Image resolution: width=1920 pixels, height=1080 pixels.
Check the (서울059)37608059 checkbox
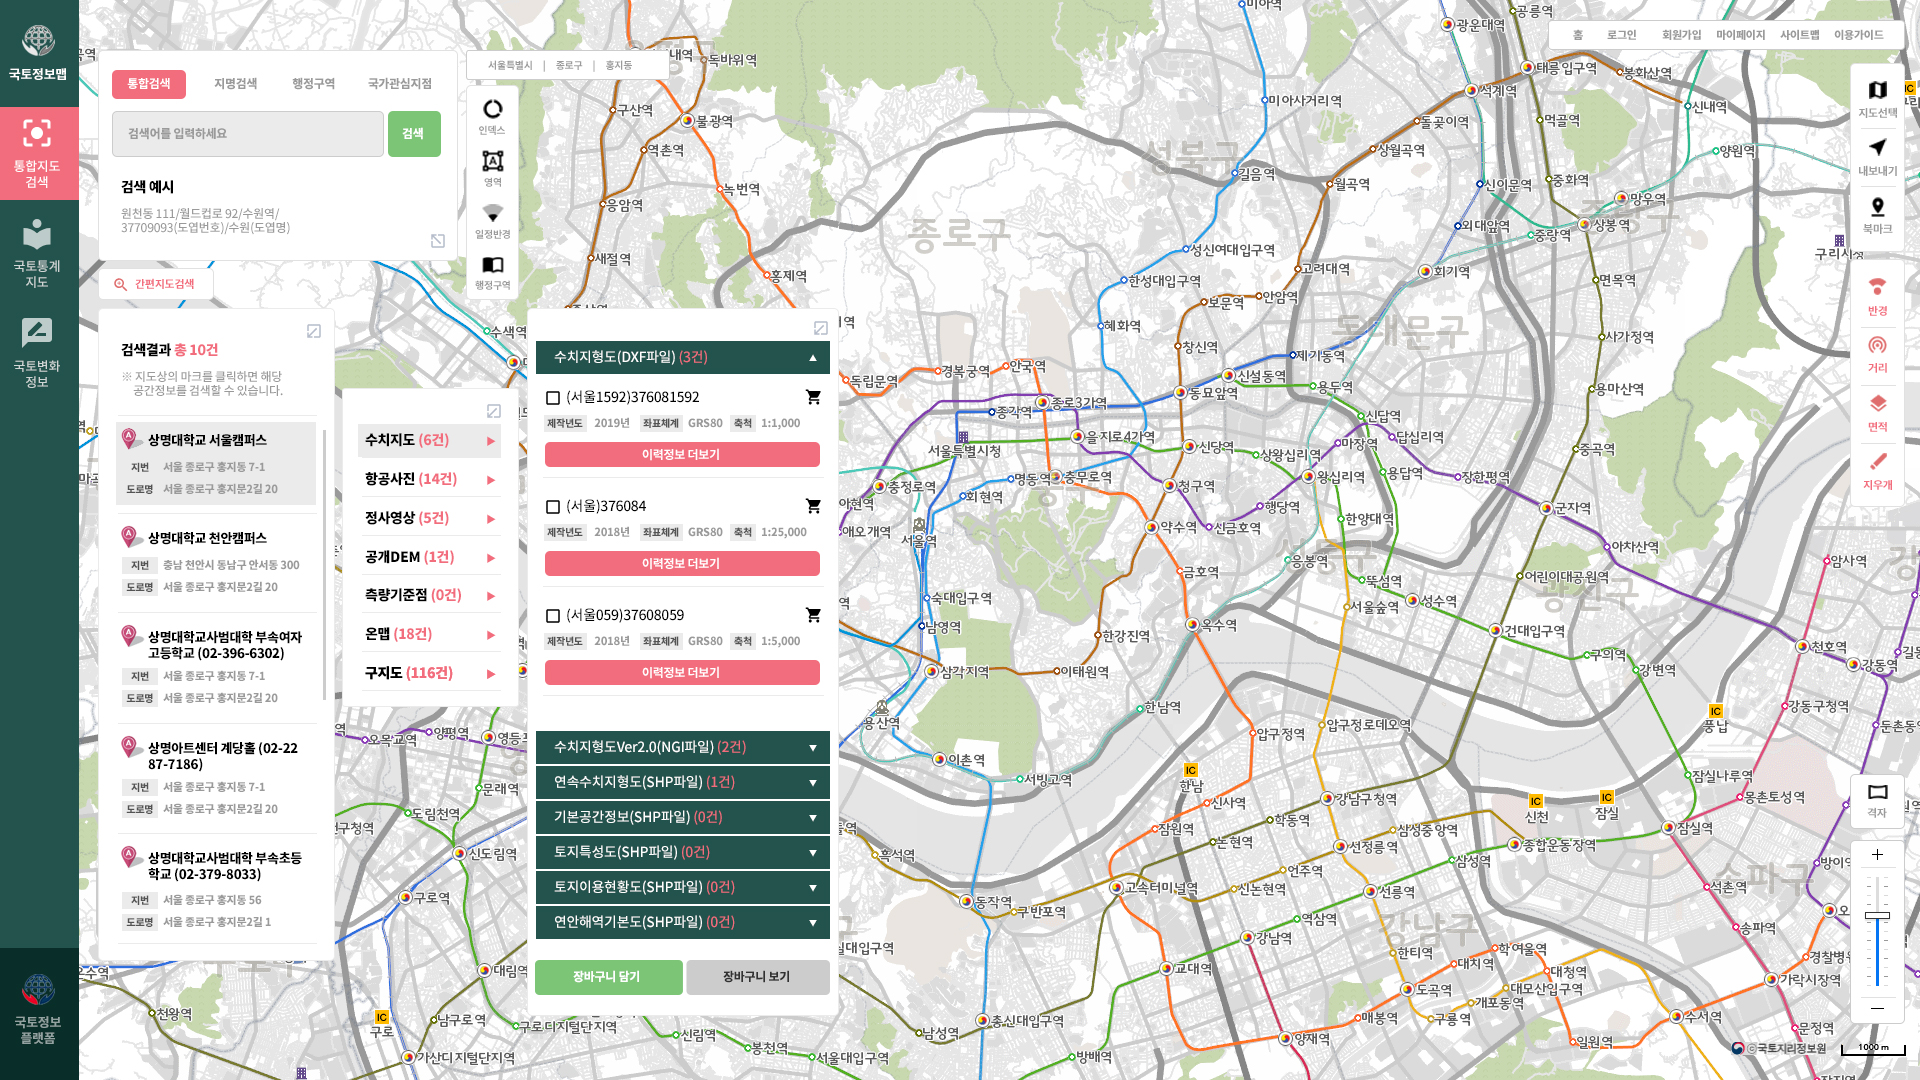[553, 616]
